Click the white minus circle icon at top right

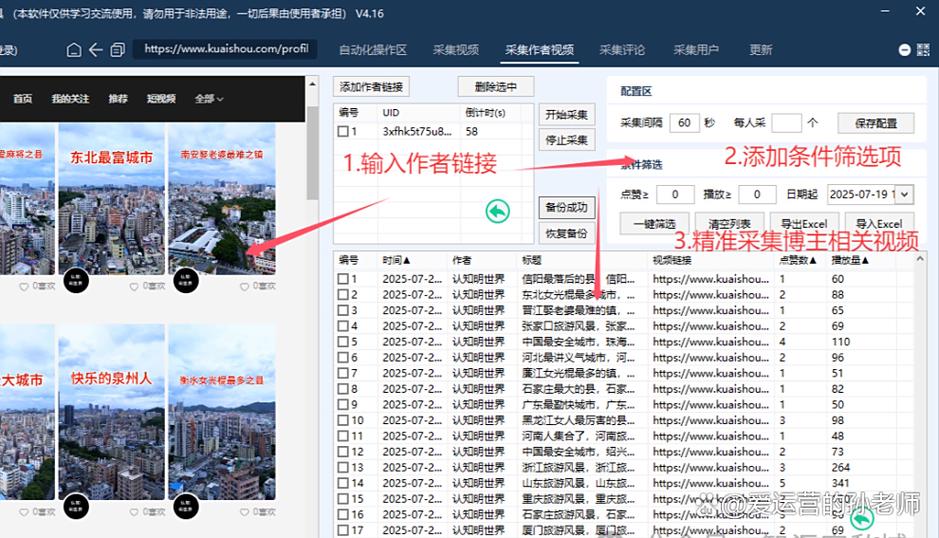coord(904,50)
